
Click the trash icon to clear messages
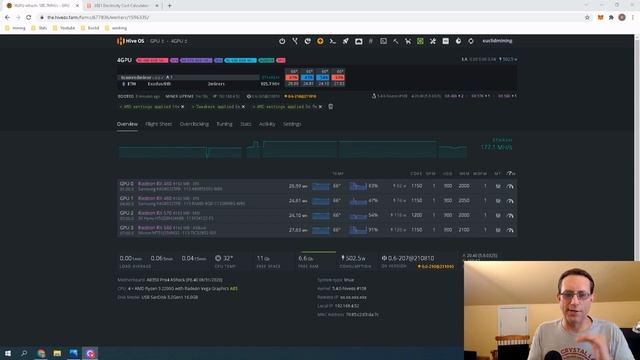click(x=331, y=107)
